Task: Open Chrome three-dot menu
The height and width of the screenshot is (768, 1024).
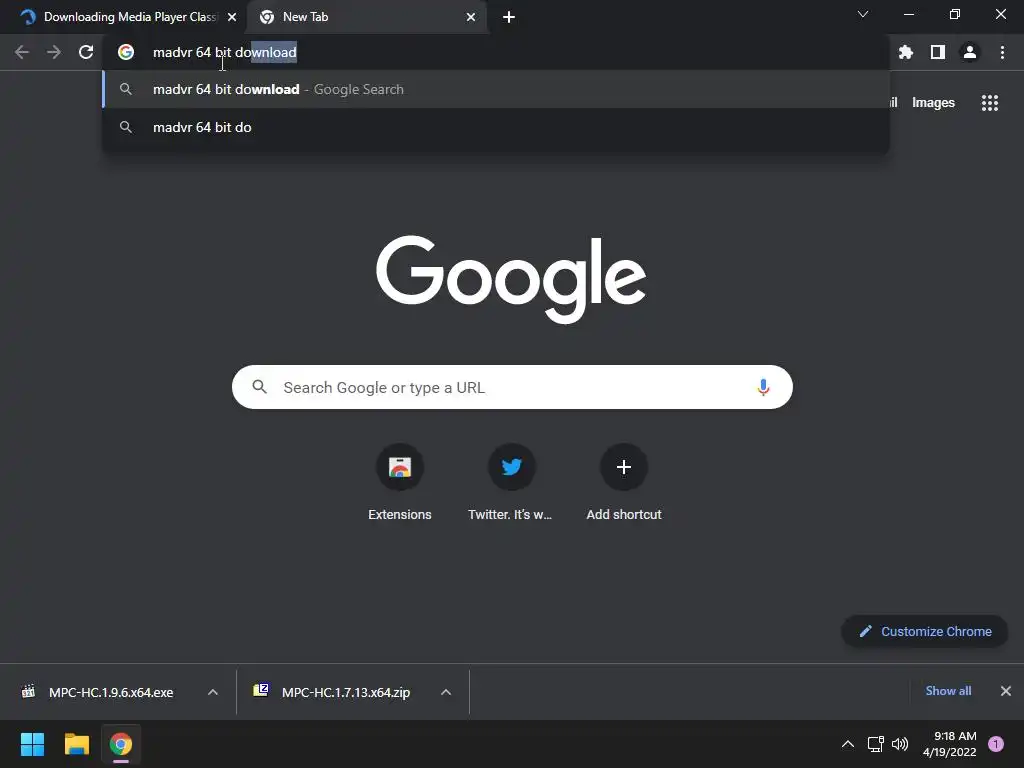Action: coord(1002,52)
